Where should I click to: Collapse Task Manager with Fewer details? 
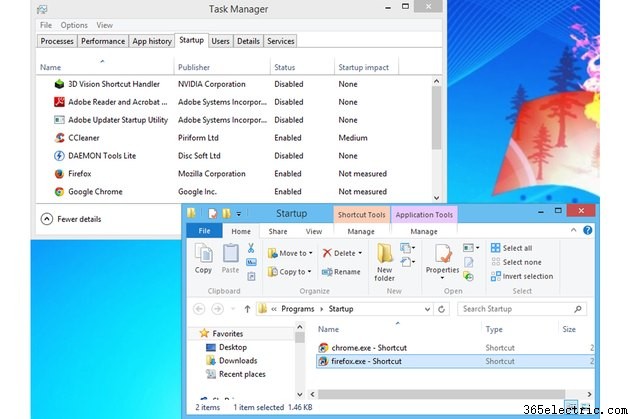point(71,219)
